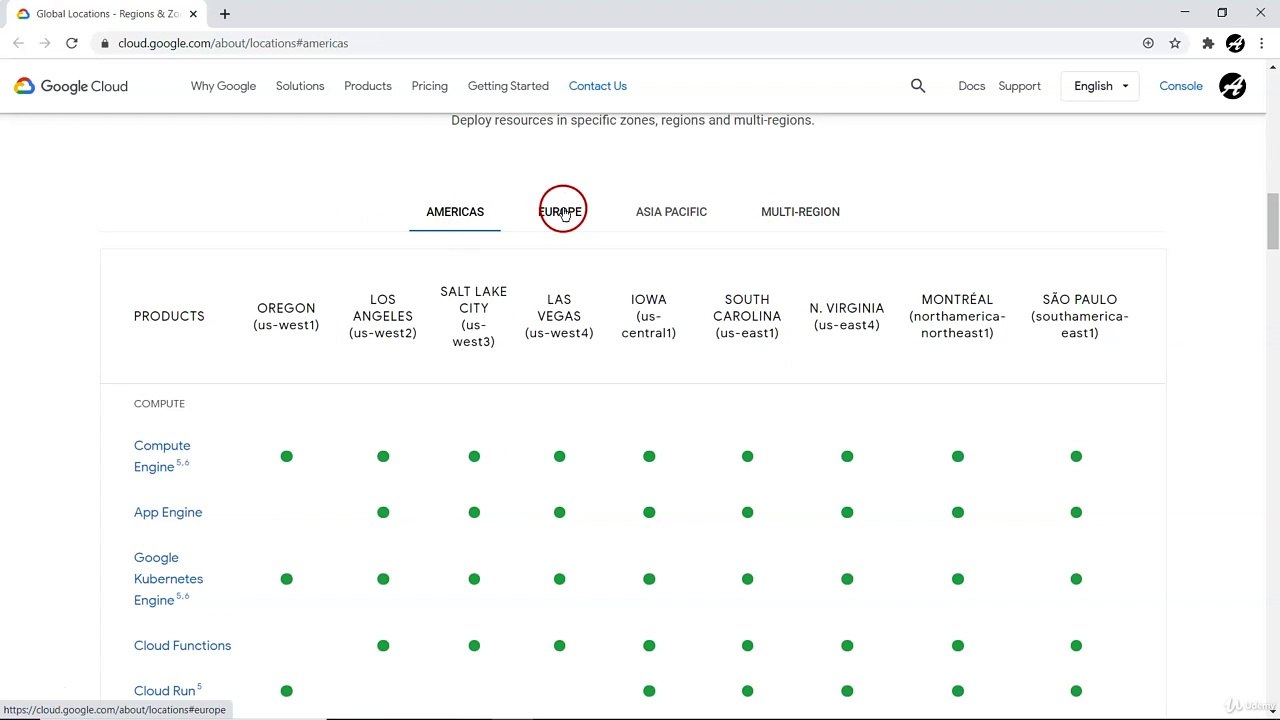The height and width of the screenshot is (720, 1280).
Task: Open the browser extensions puzzle icon
Action: 1208,43
